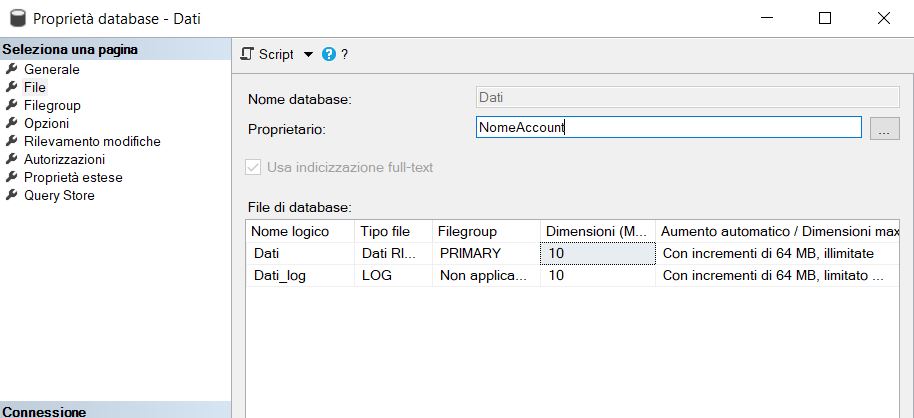Open the Generale page
The height and width of the screenshot is (418, 914).
click(x=52, y=70)
